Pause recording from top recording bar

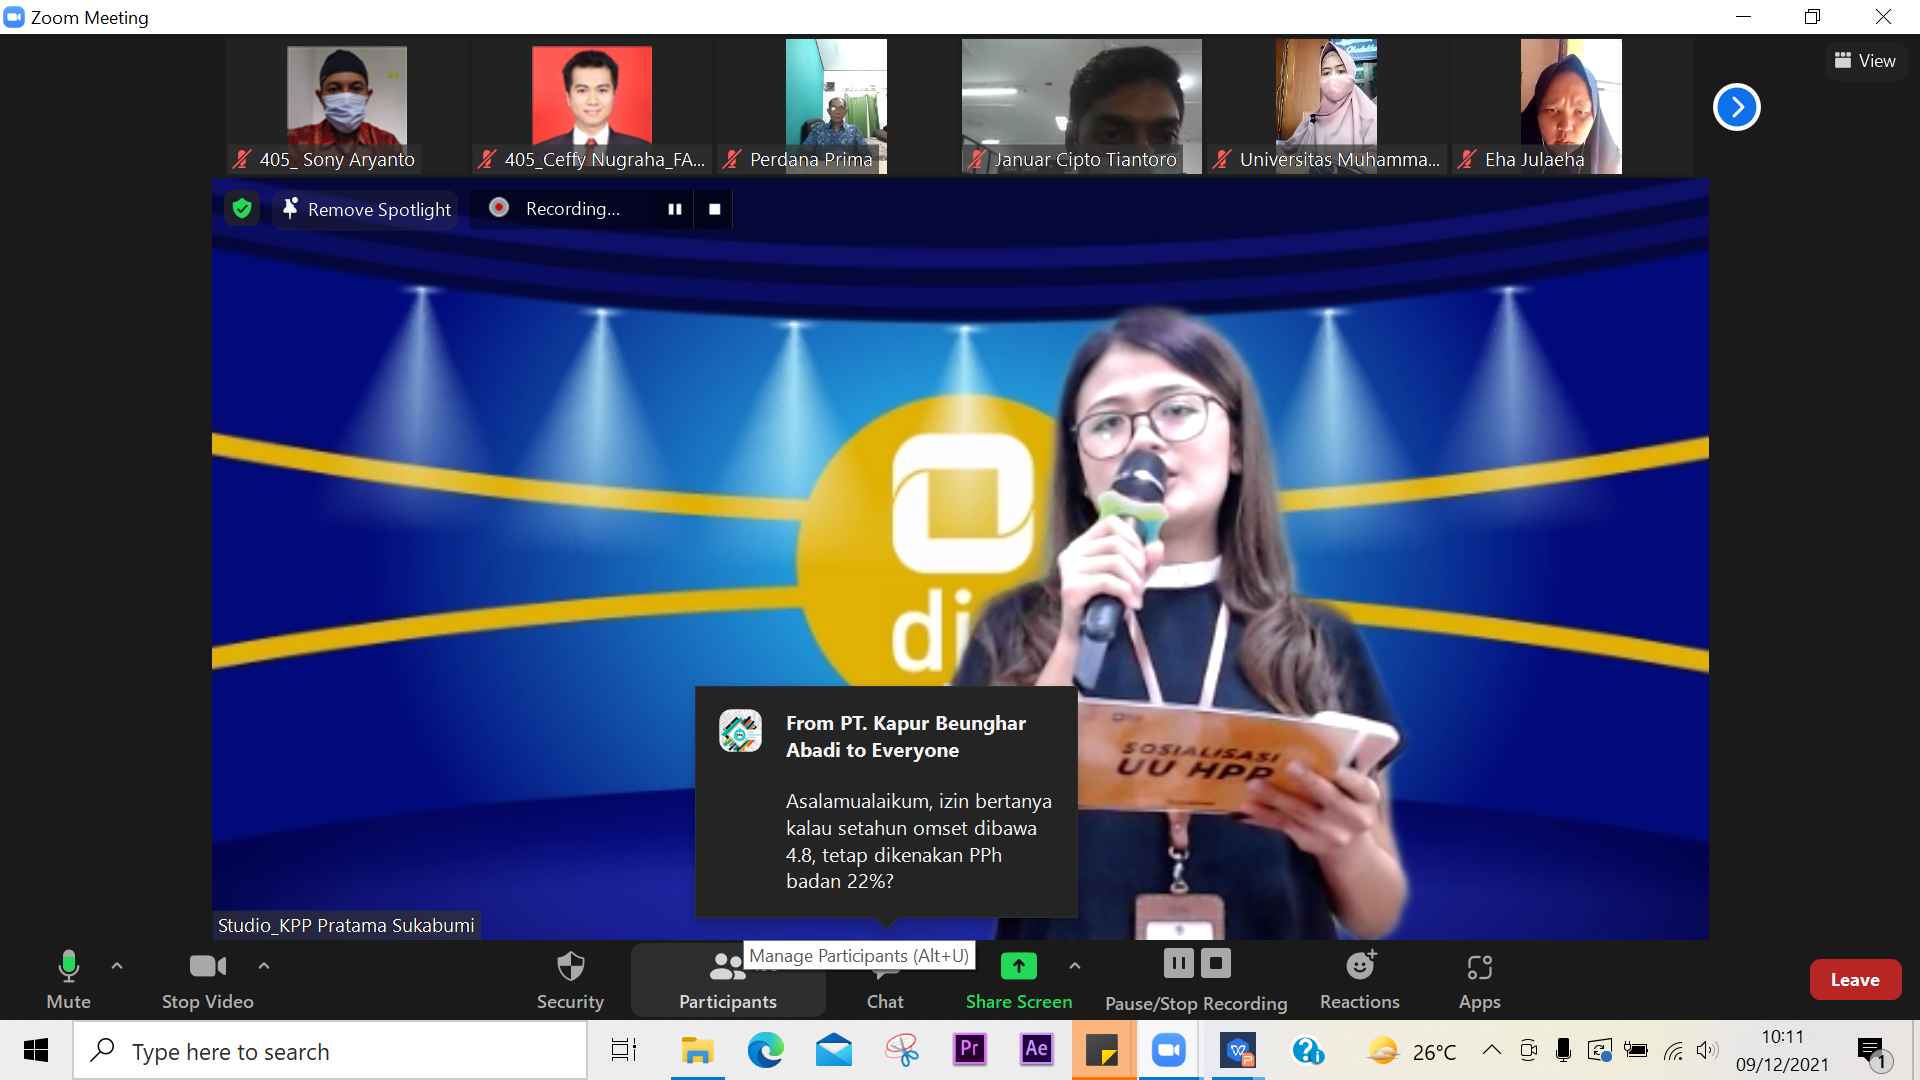click(675, 209)
